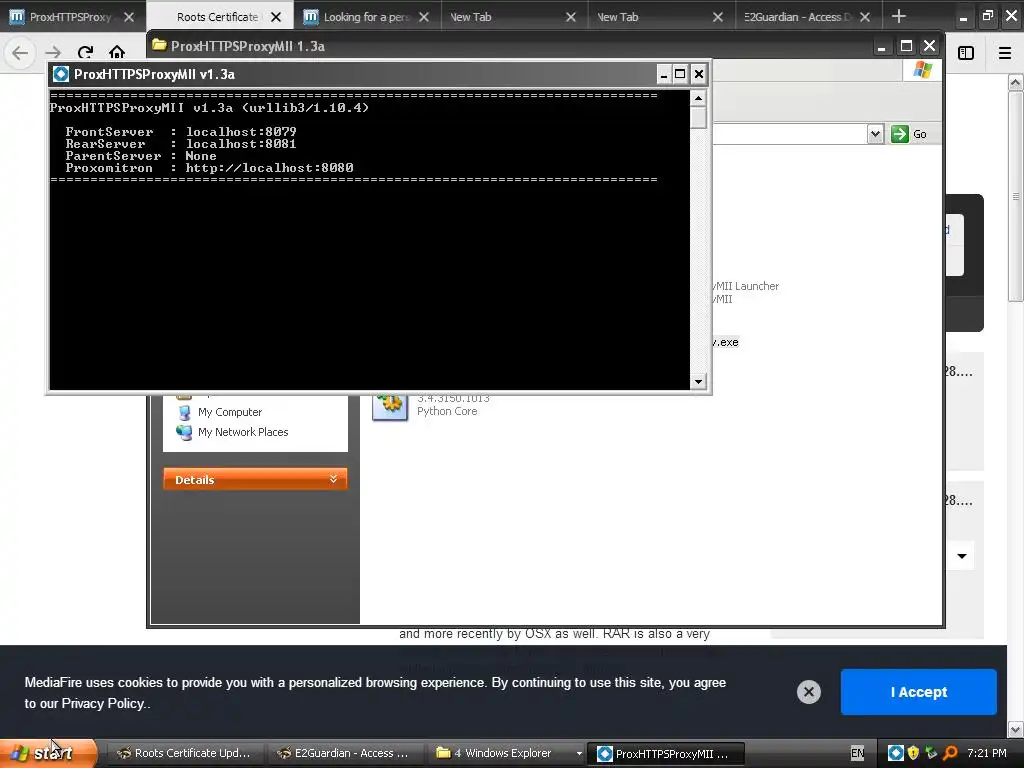Image resolution: width=1024 pixels, height=768 pixels.
Task: Activate the ProxHTTPSProxyMII taskbar button
Action: pos(666,754)
